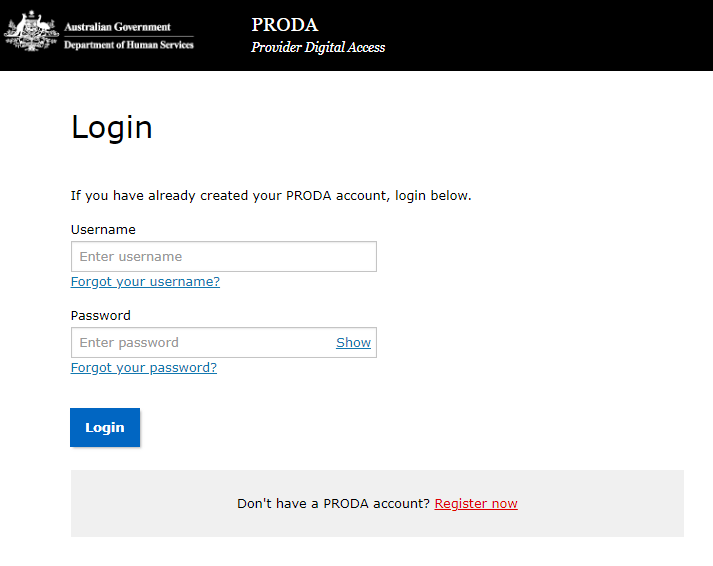Click the Provider Digital Access subtitle
The image size is (713, 566).
point(318,47)
